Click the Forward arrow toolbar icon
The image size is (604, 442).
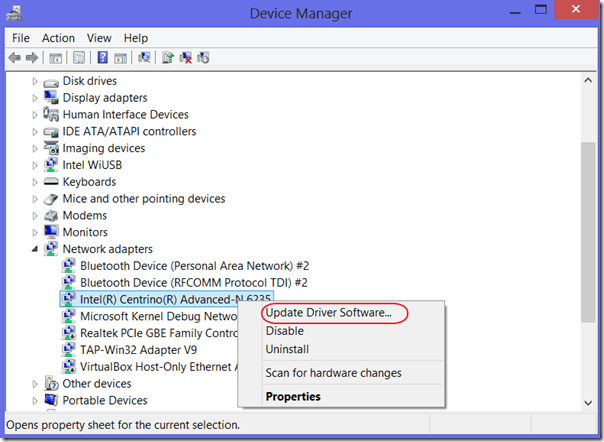point(32,58)
